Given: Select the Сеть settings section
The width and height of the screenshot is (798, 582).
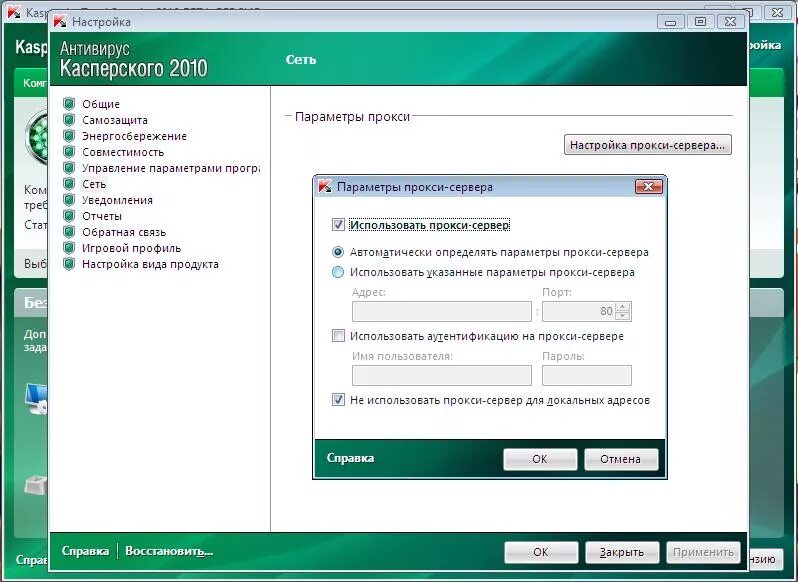Looking at the screenshot, I should tap(94, 184).
